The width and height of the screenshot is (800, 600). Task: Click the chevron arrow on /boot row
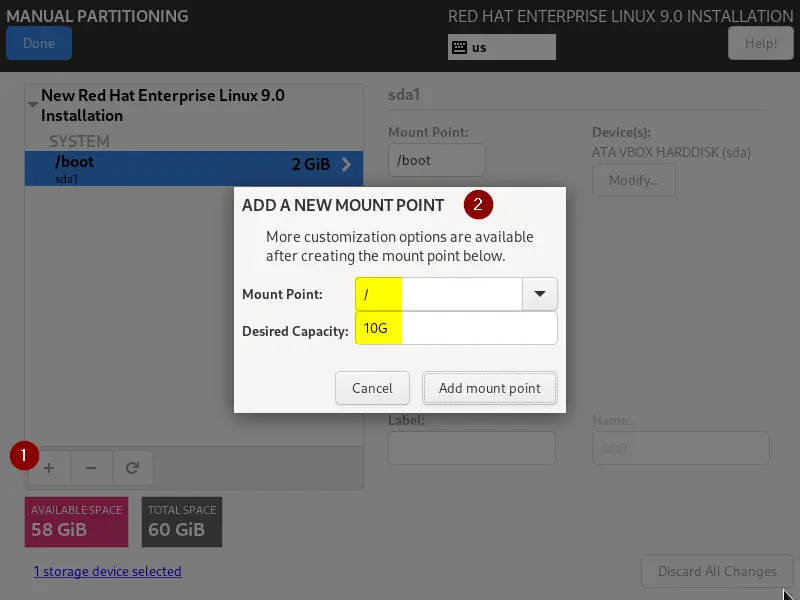[346, 164]
